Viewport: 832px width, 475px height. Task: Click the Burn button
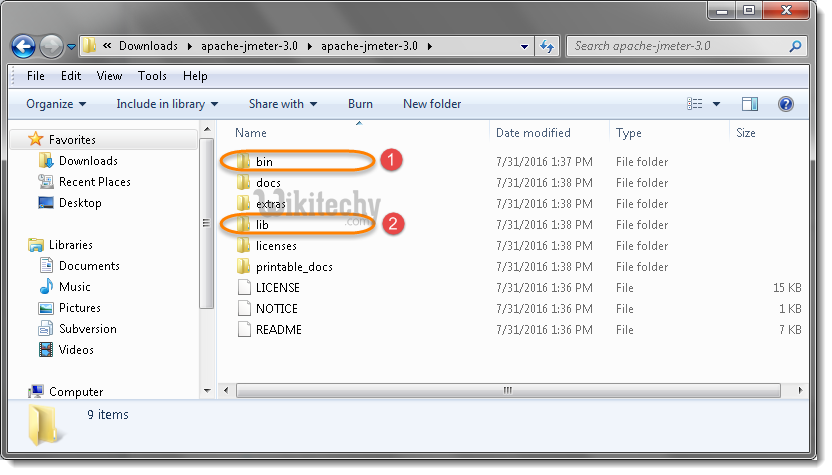(x=360, y=104)
